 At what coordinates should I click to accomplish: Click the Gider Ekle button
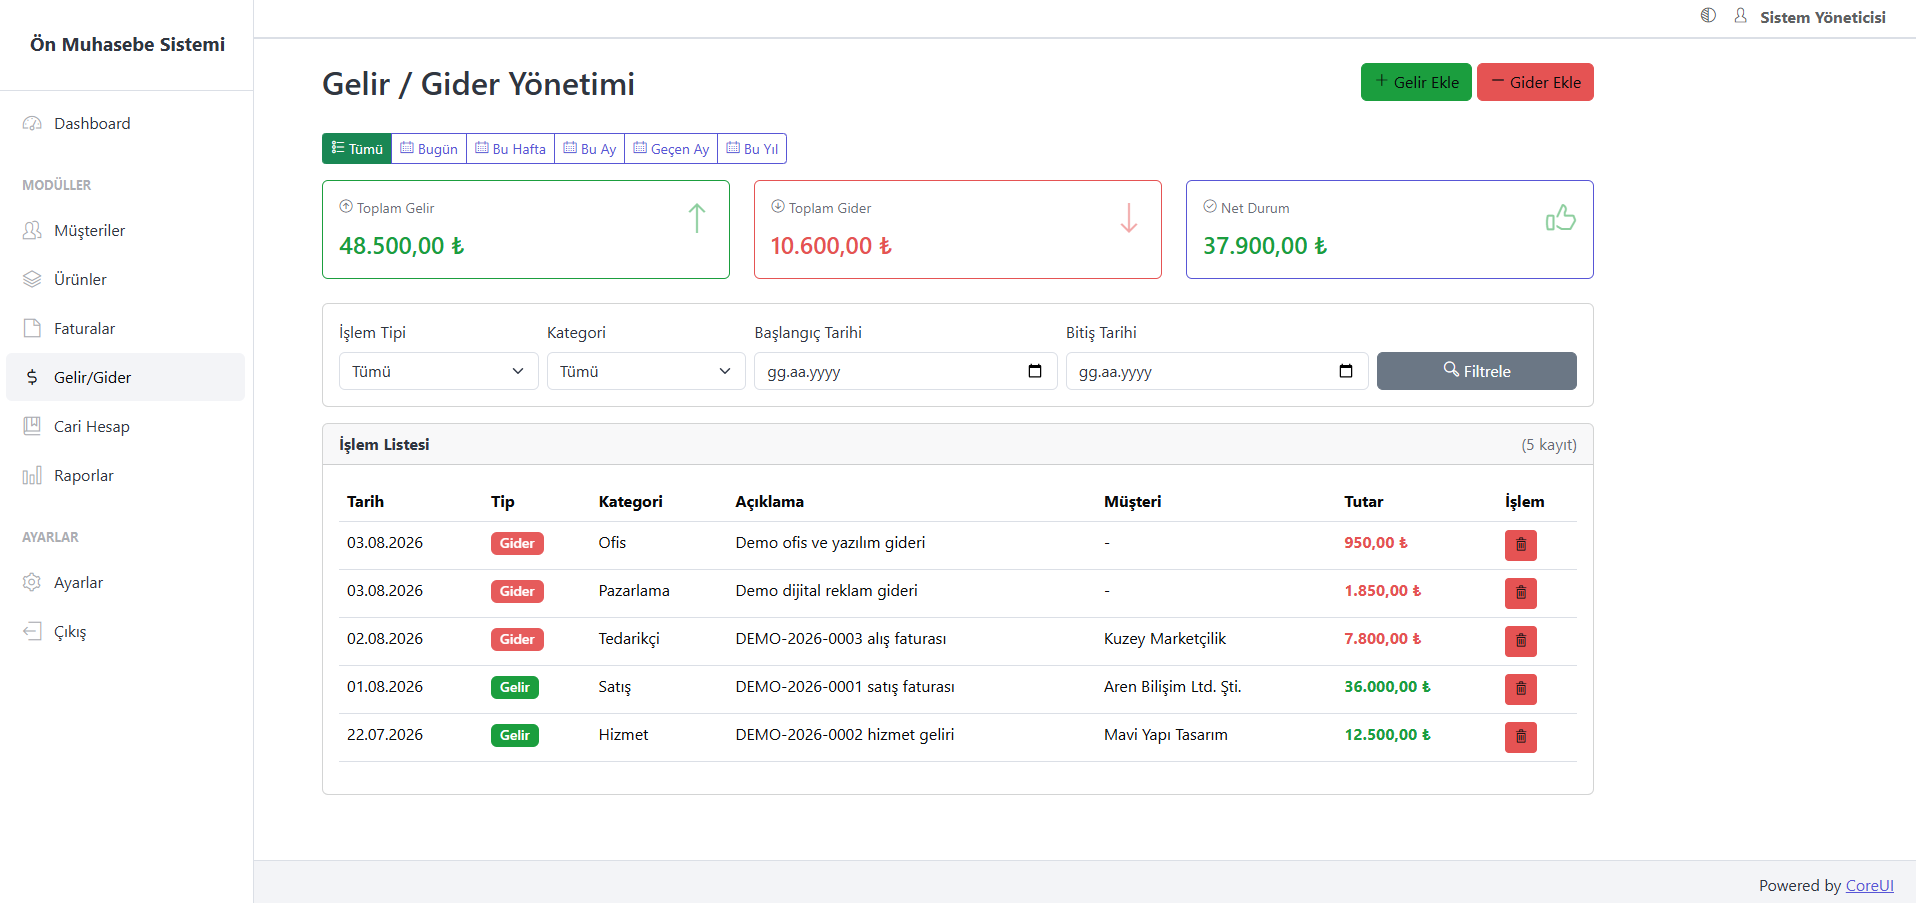[x=1535, y=82]
